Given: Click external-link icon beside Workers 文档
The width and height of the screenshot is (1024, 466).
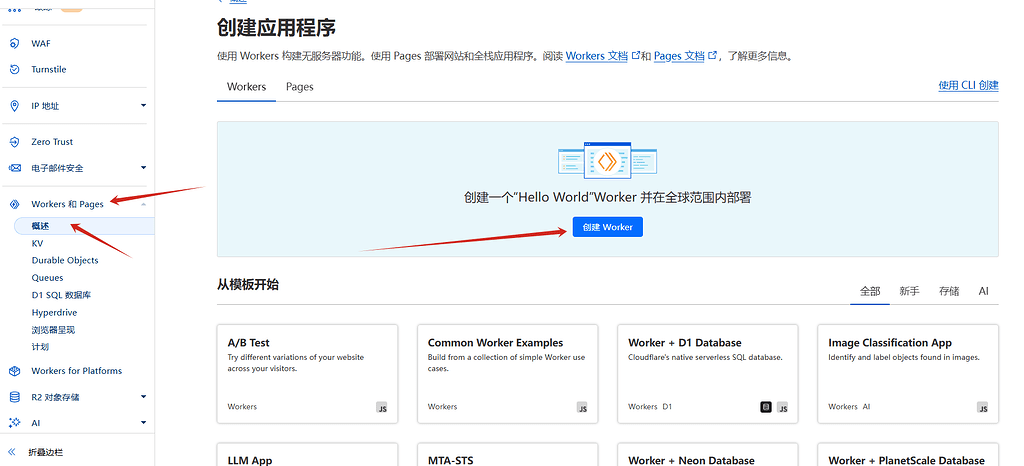Looking at the screenshot, I should pyautogui.click(x=635, y=55).
